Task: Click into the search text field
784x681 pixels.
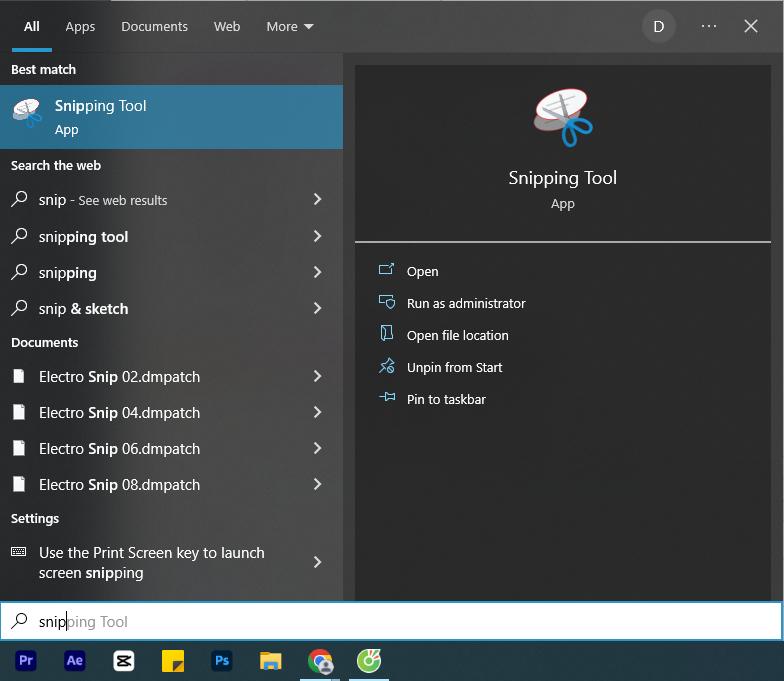Action: coord(391,621)
